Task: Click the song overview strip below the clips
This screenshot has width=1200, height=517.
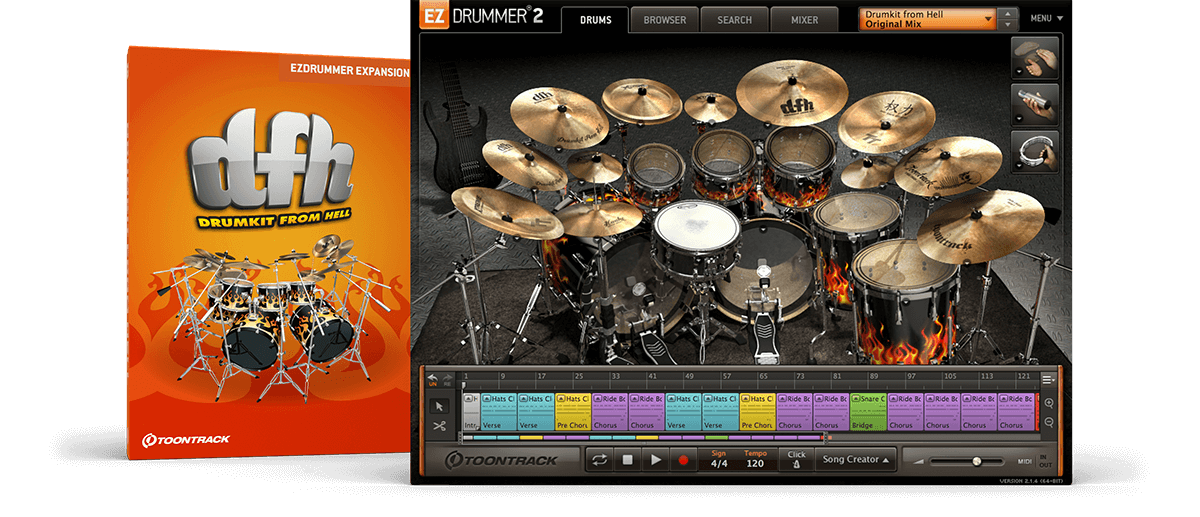Action: point(645,437)
